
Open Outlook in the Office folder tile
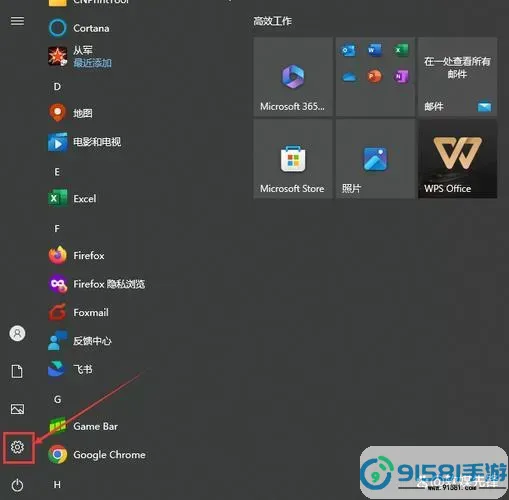pyautogui.click(x=349, y=51)
